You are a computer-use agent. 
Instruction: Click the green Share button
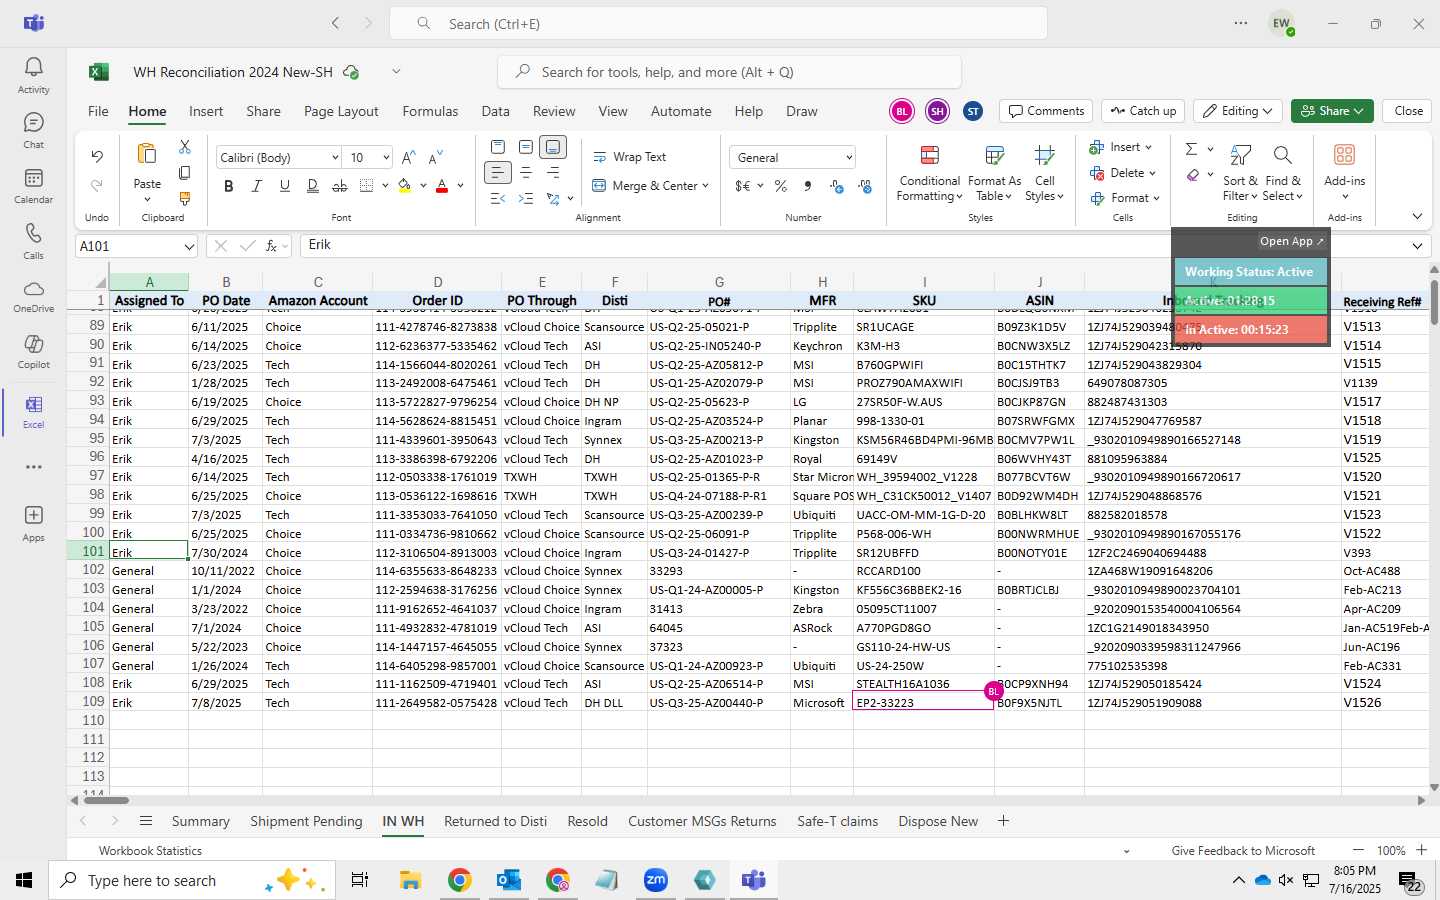click(x=1331, y=111)
